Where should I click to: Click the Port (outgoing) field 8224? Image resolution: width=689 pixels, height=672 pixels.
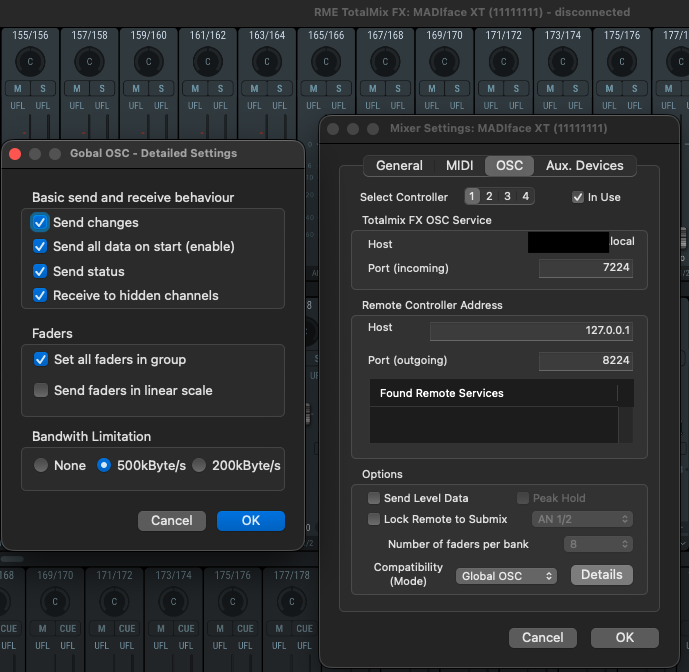pyautogui.click(x=586, y=360)
